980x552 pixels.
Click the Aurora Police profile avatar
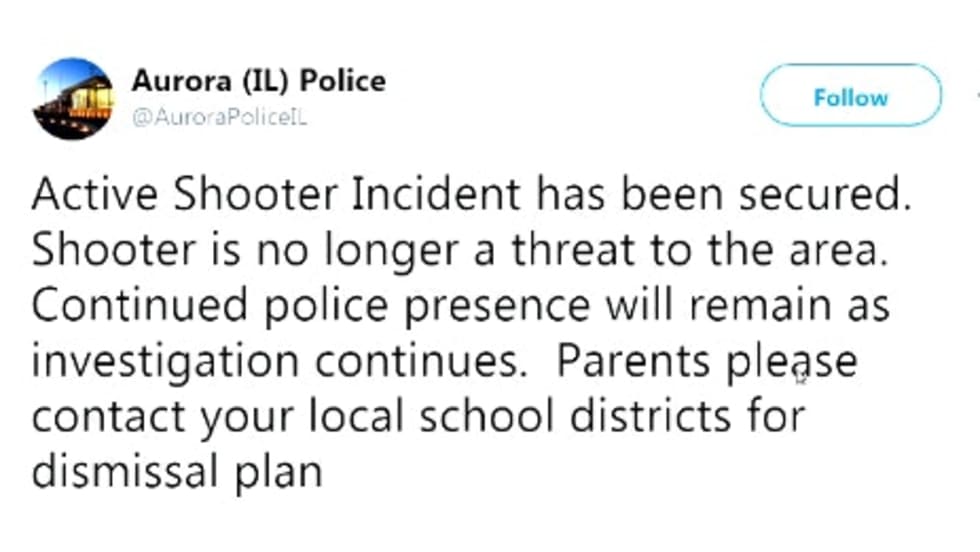(x=73, y=98)
